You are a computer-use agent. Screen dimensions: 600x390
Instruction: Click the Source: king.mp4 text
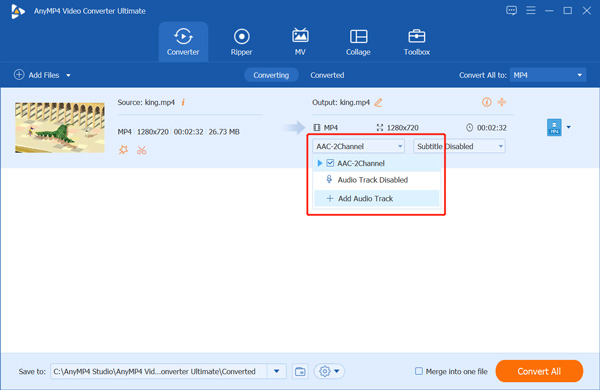146,102
